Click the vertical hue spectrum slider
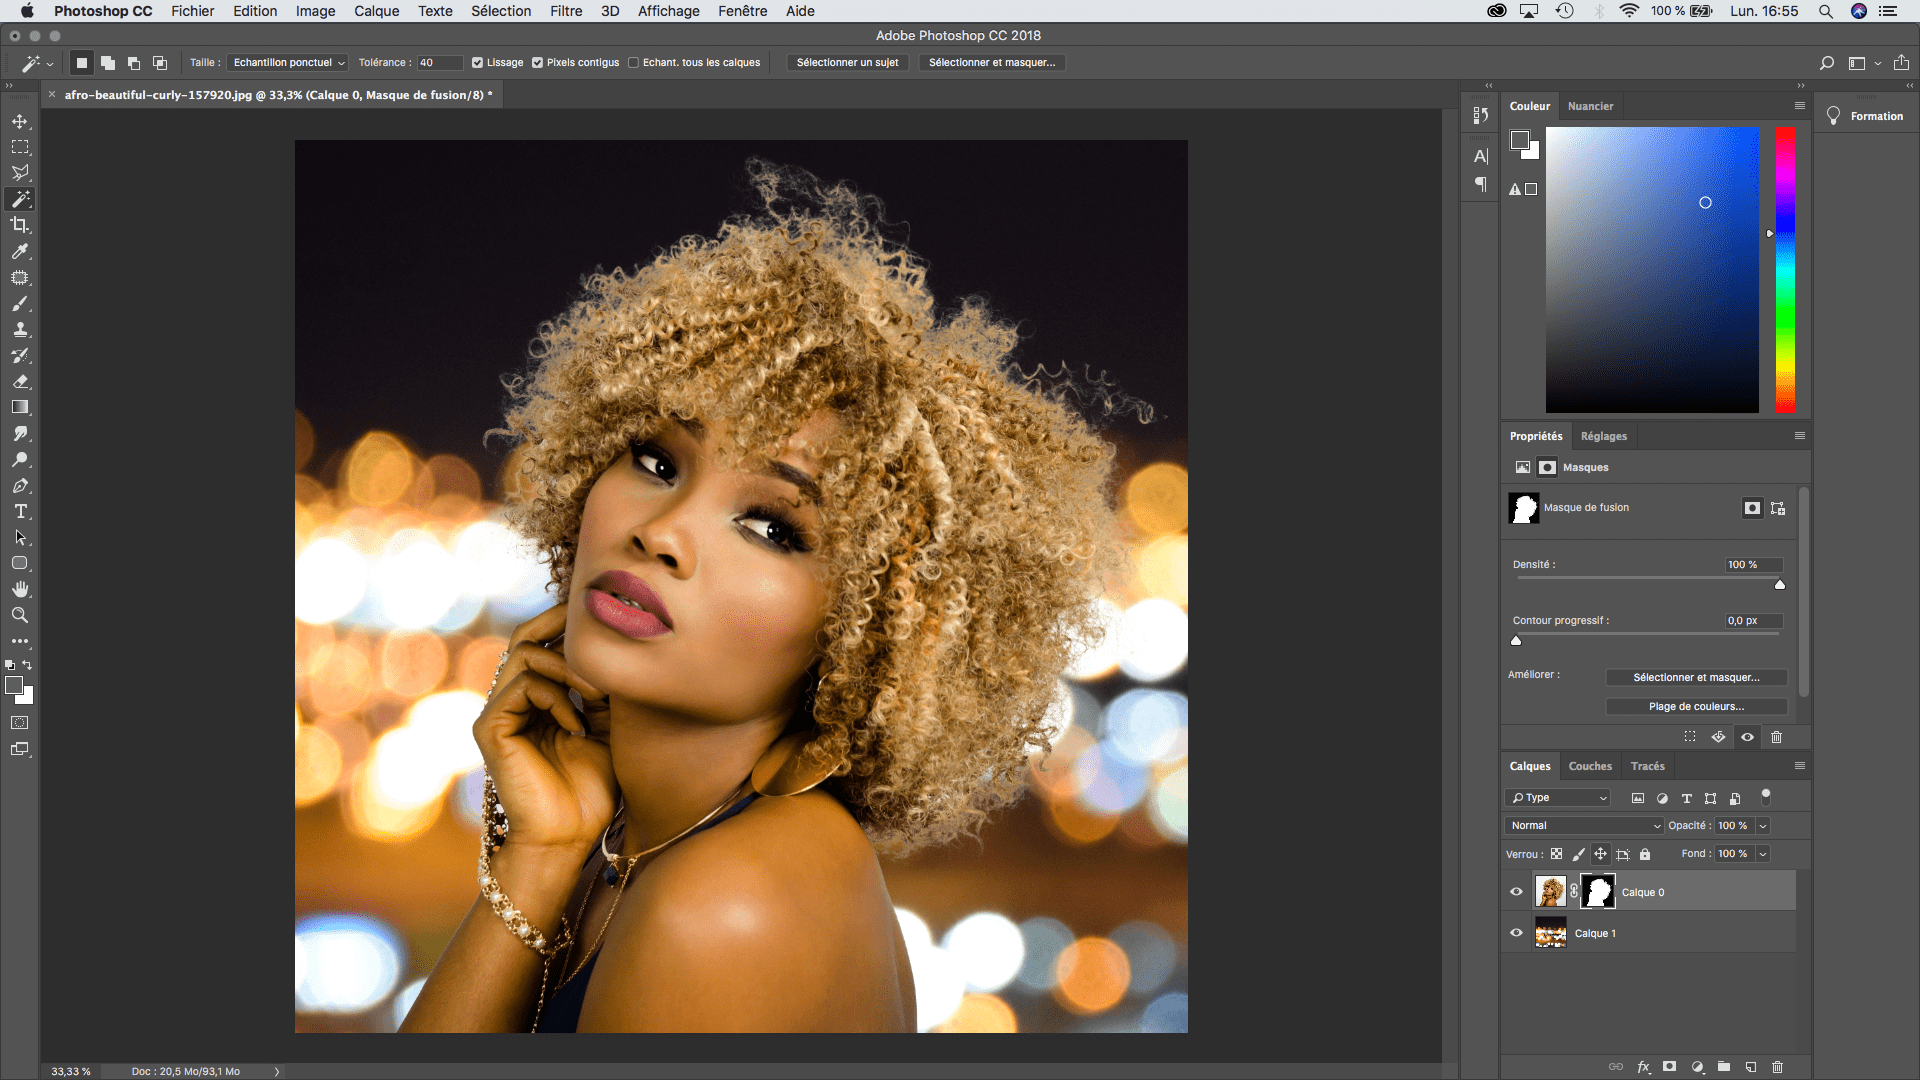The image size is (1920, 1080). point(1785,270)
